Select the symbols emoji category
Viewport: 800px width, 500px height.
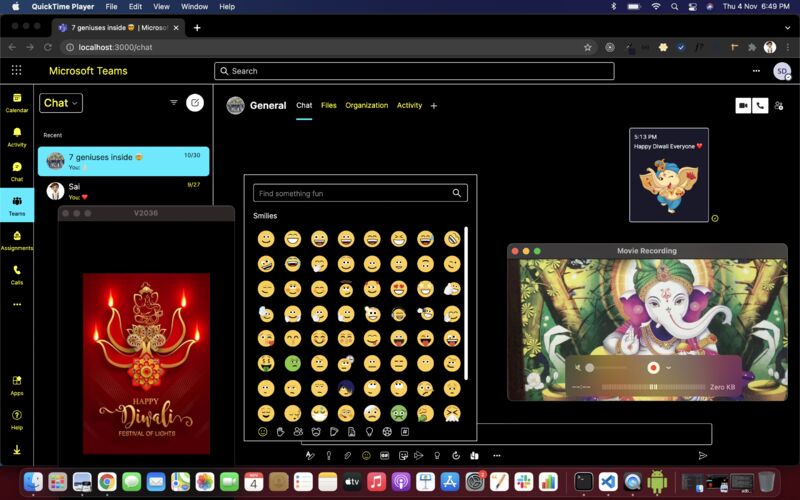[x=405, y=432]
